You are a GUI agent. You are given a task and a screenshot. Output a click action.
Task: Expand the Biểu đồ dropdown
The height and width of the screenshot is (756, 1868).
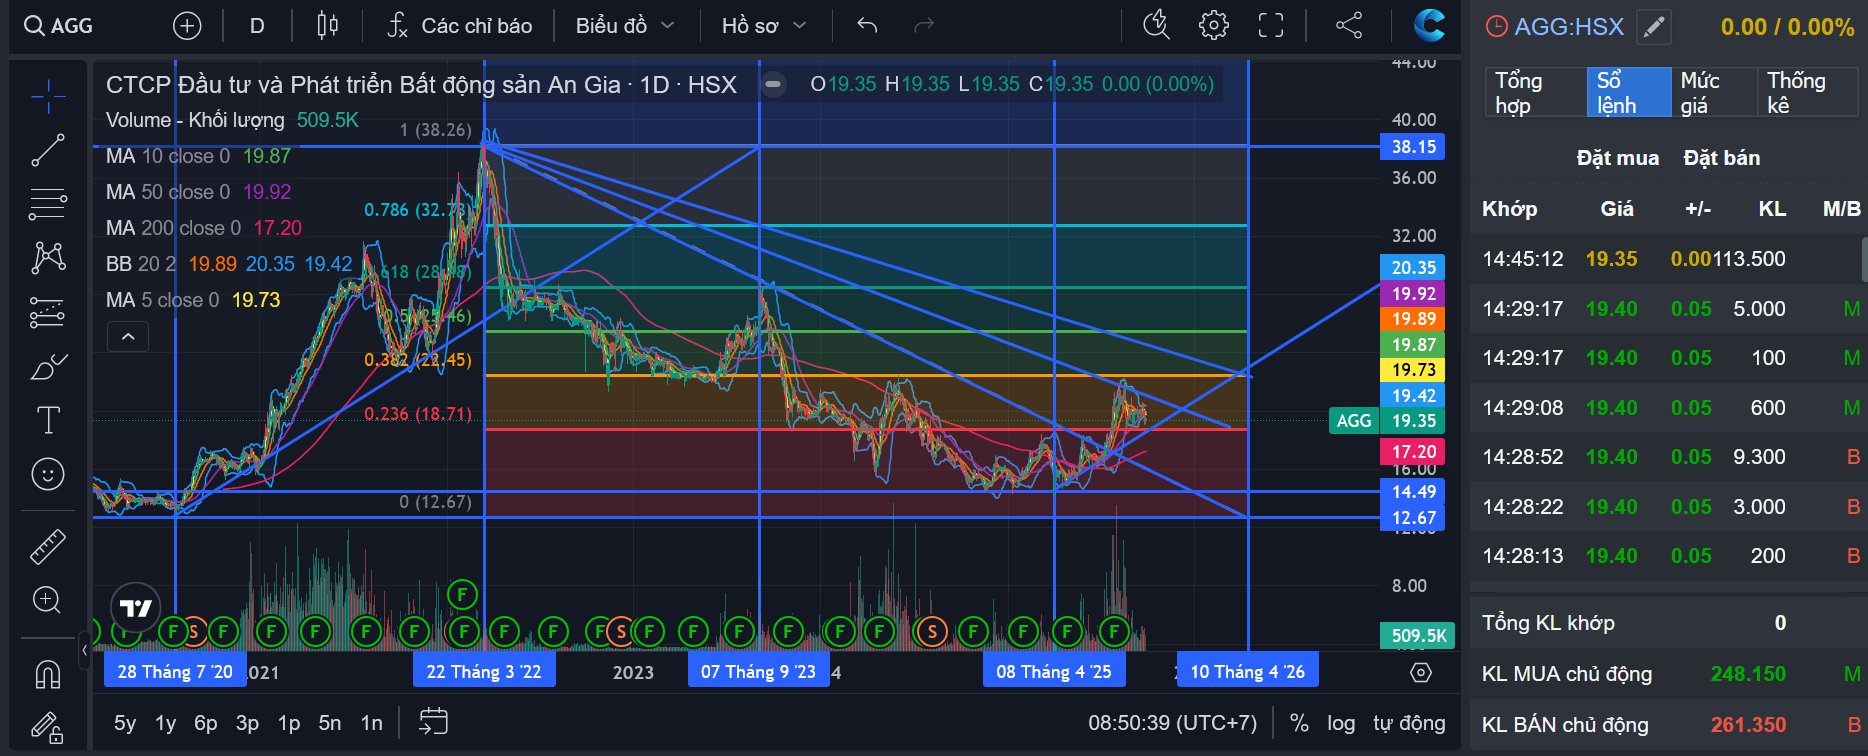(625, 26)
